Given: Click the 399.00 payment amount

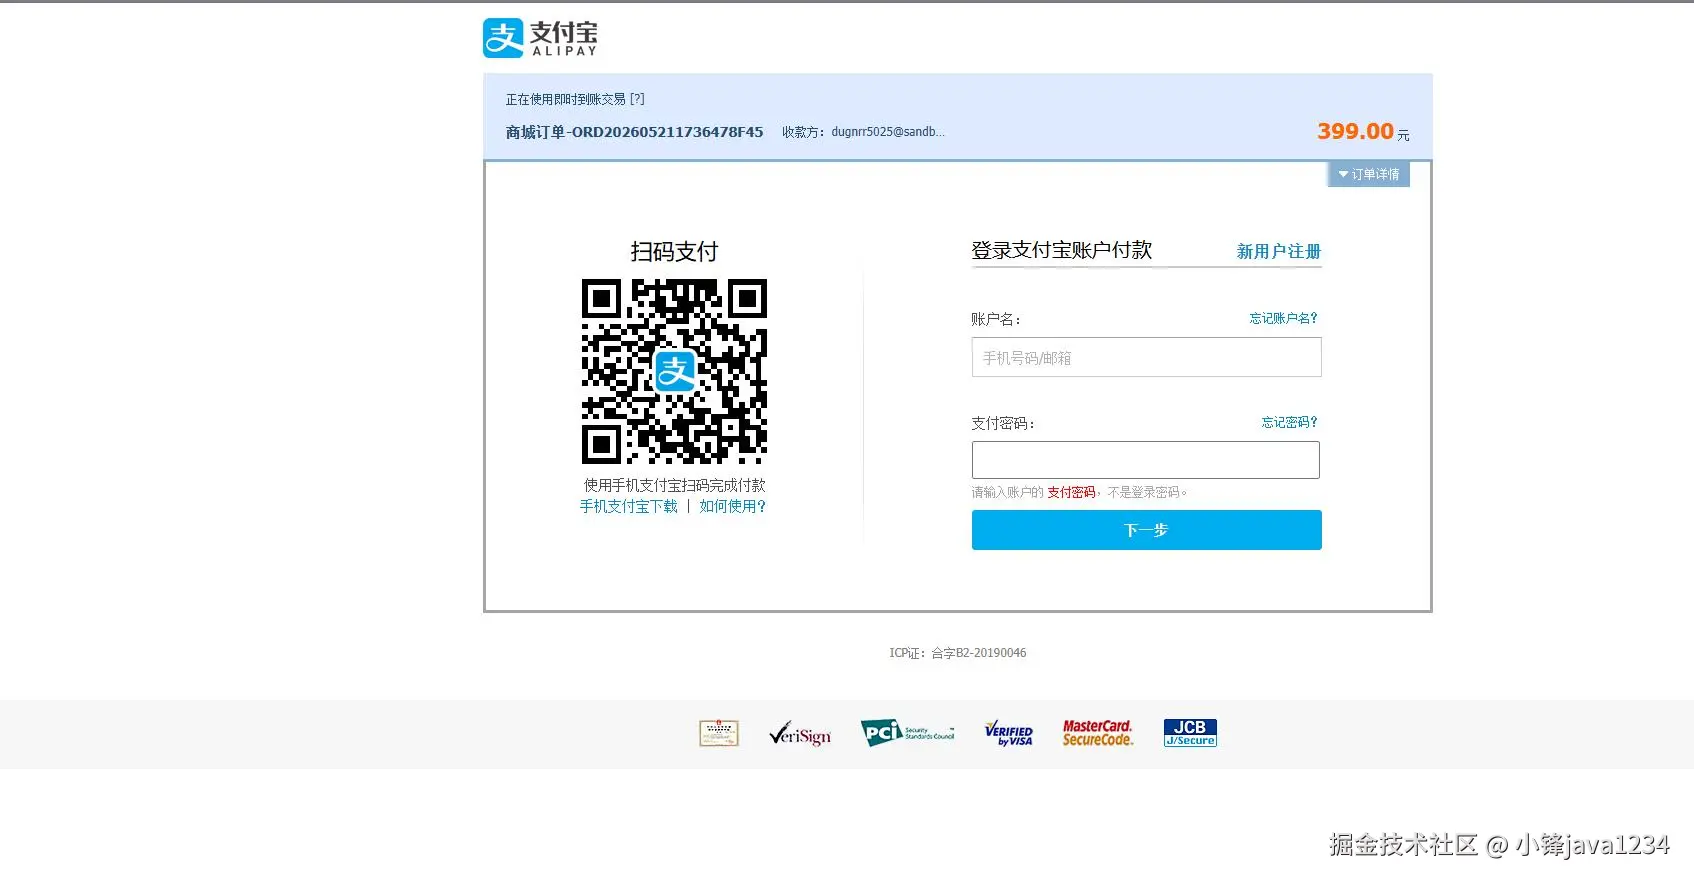Looking at the screenshot, I should click(x=1355, y=131).
